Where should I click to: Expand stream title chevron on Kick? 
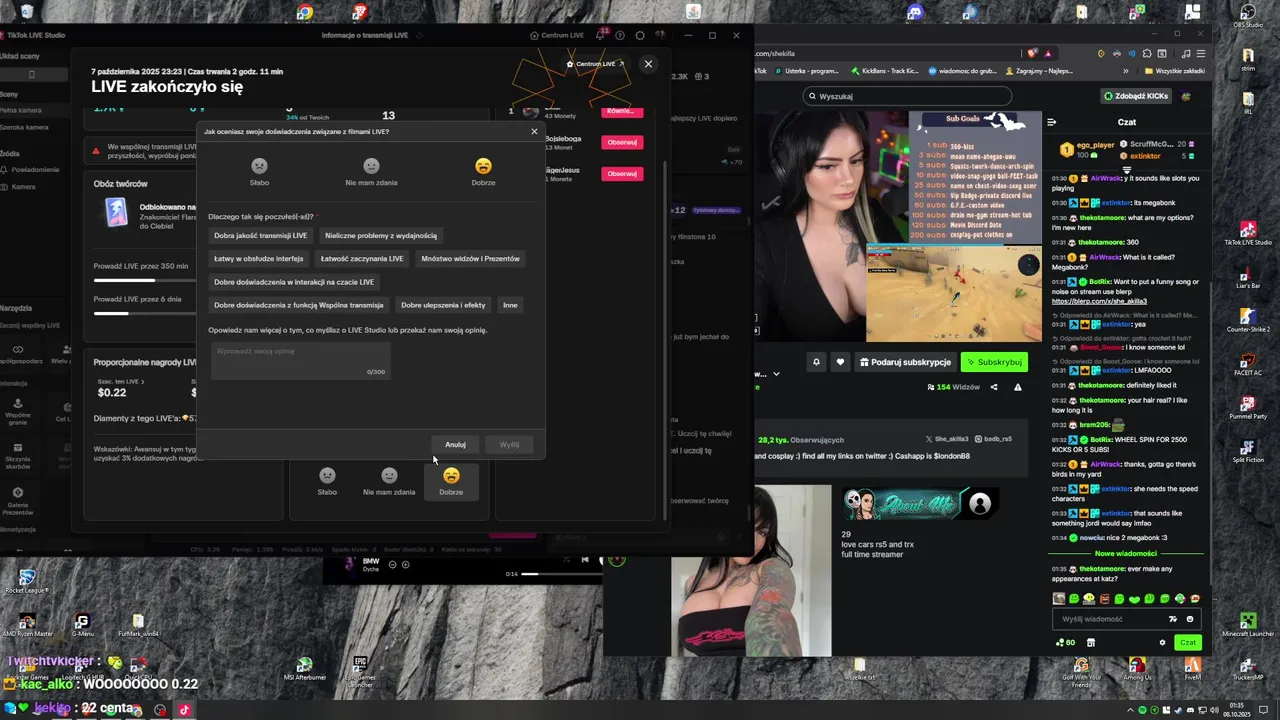[776, 374]
